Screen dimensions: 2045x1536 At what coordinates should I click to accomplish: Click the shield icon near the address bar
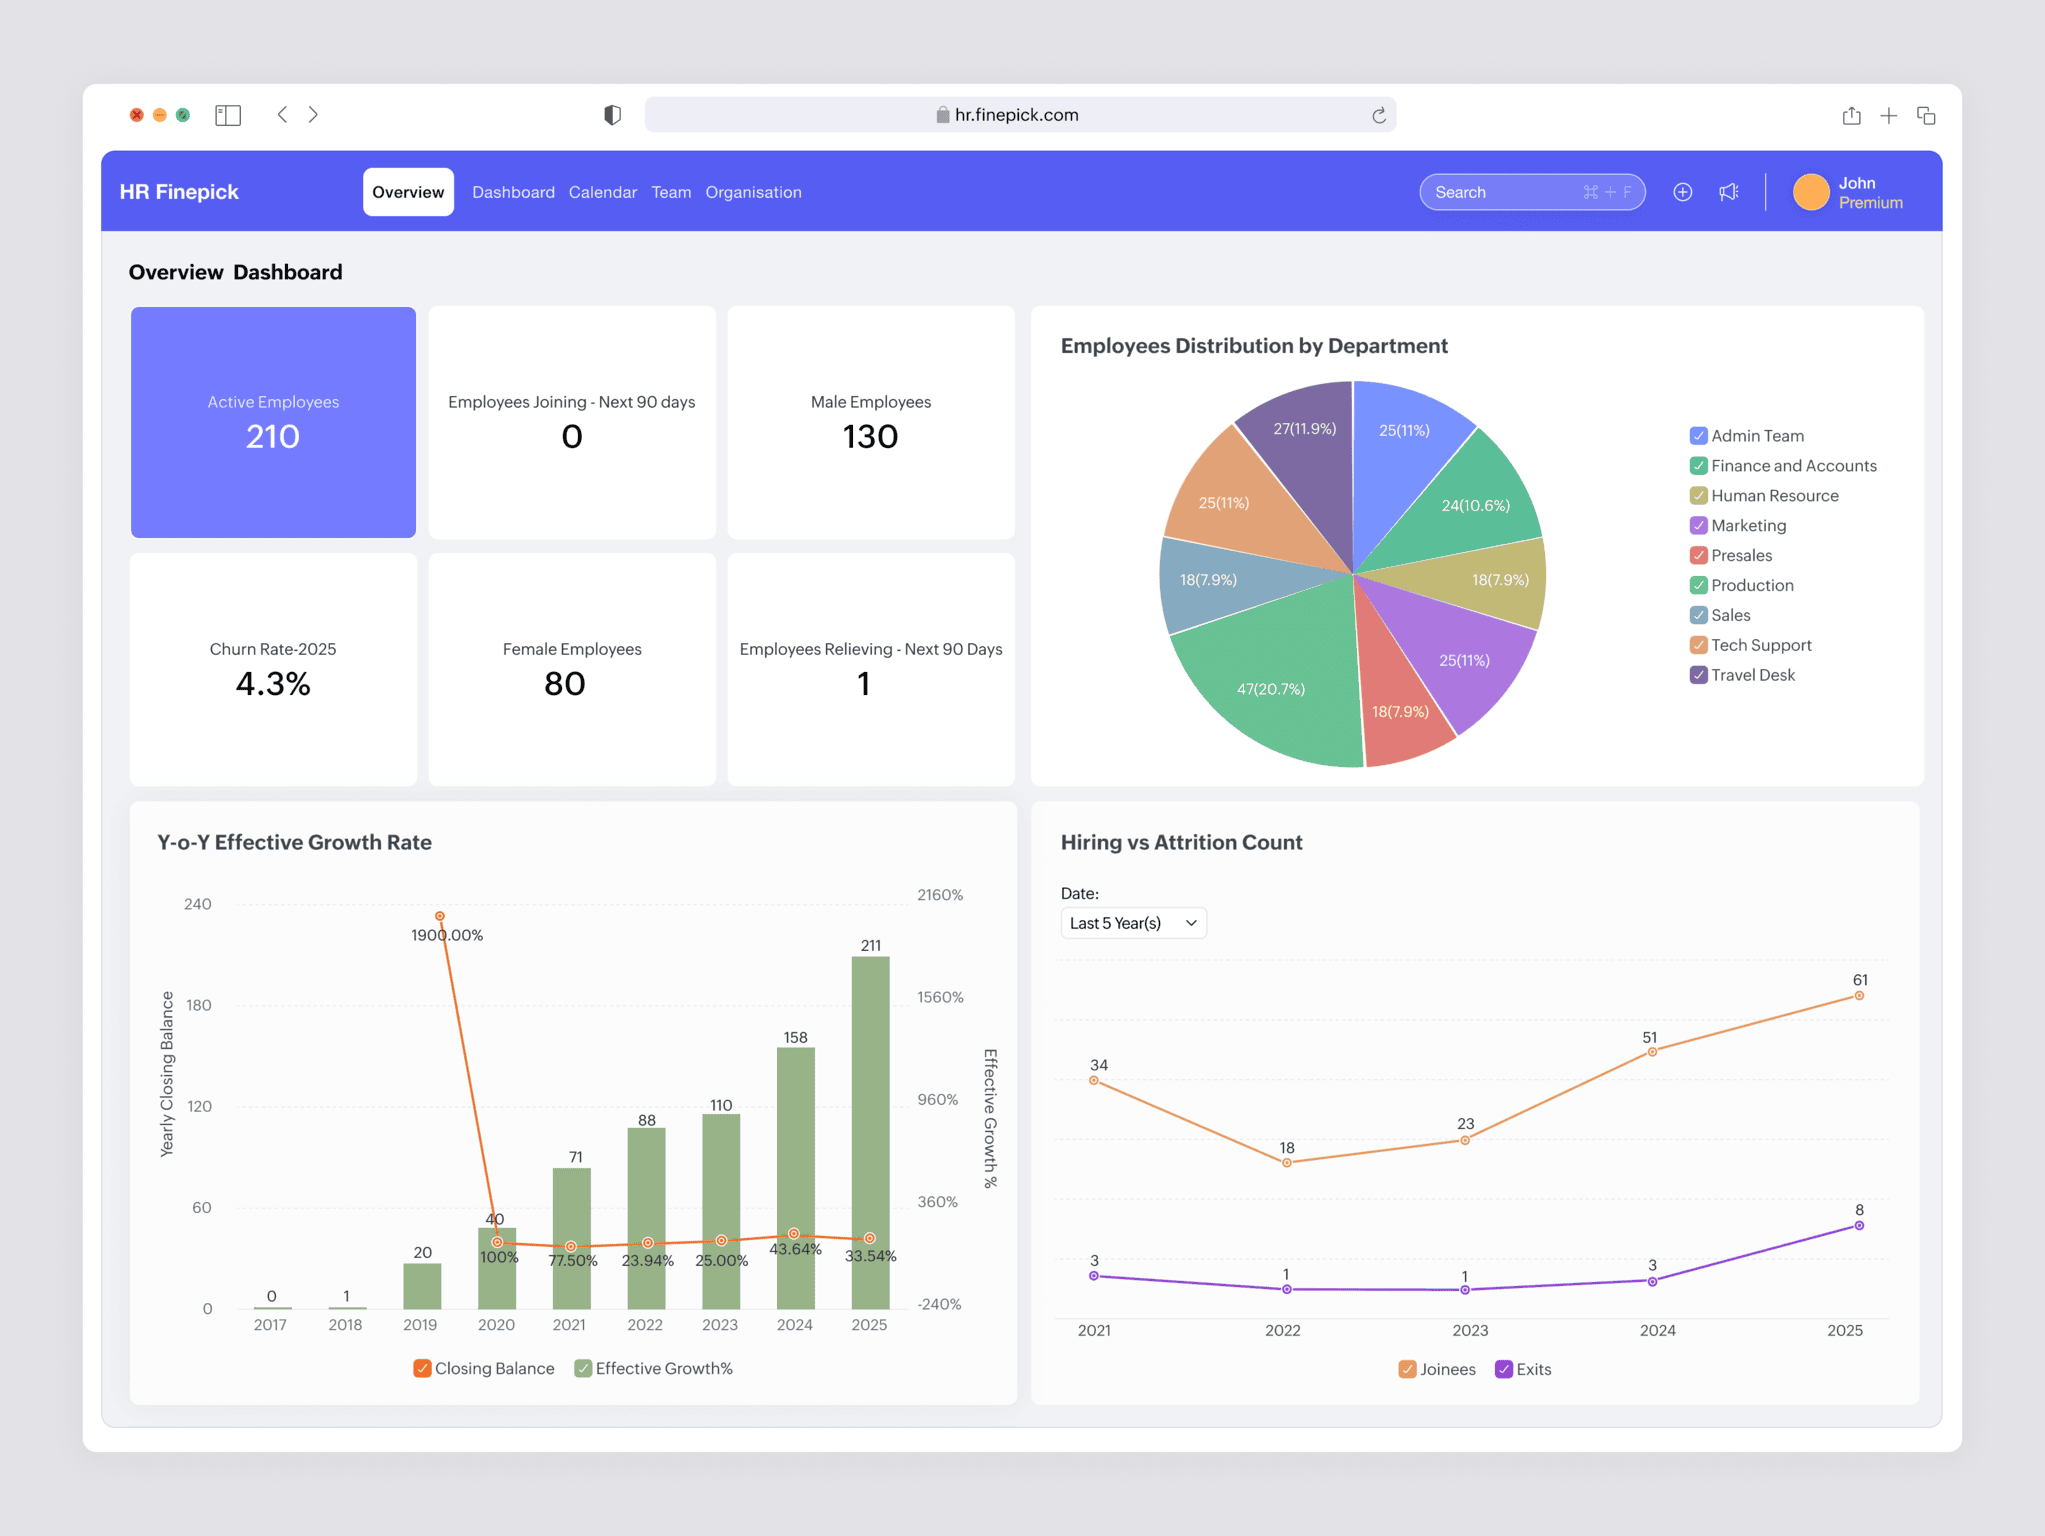(x=612, y=114)
